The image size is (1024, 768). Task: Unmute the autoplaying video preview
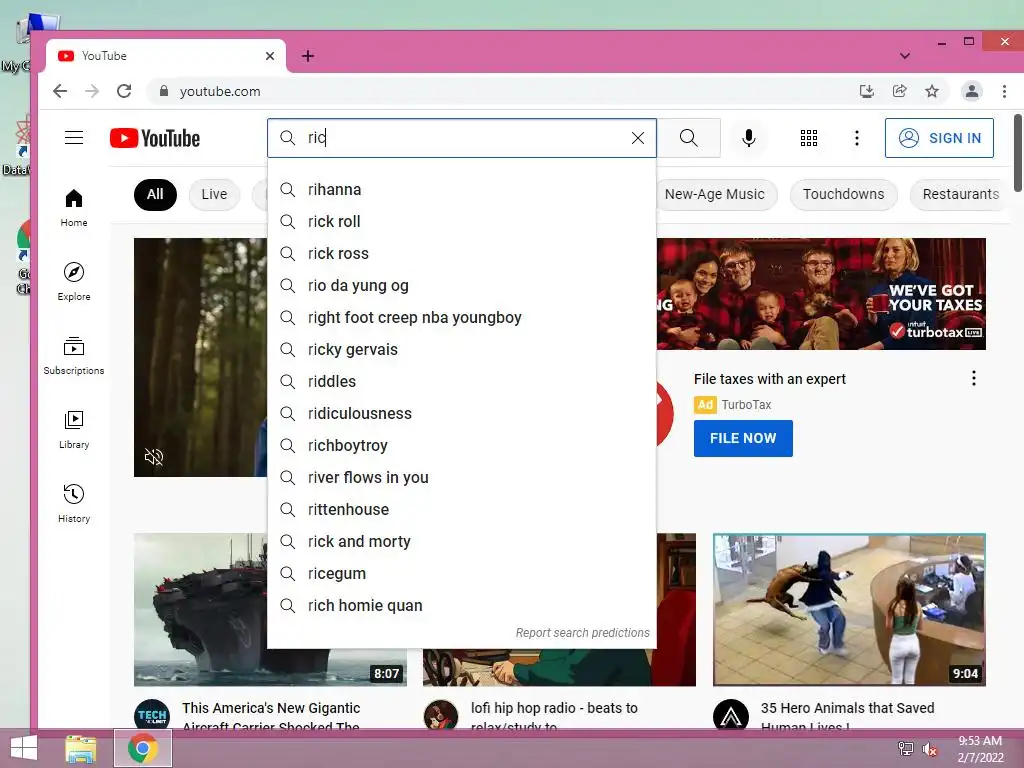(x=154, y=456)
